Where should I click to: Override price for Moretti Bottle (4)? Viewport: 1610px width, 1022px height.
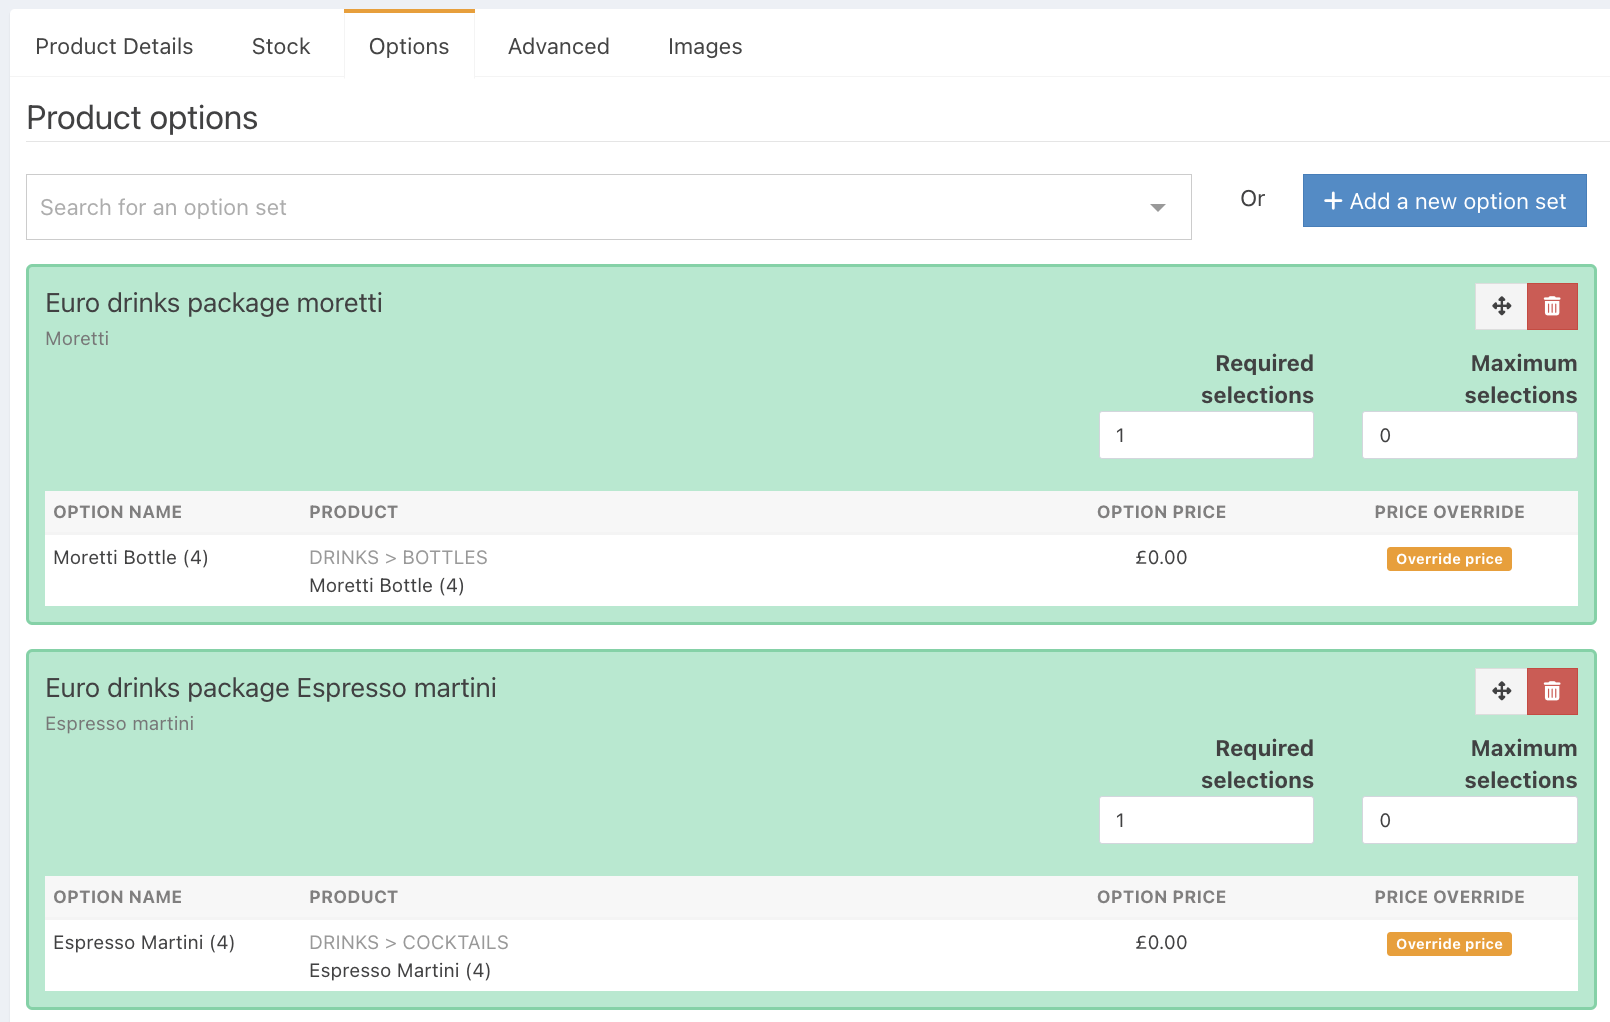click(x=1449, y=559)
